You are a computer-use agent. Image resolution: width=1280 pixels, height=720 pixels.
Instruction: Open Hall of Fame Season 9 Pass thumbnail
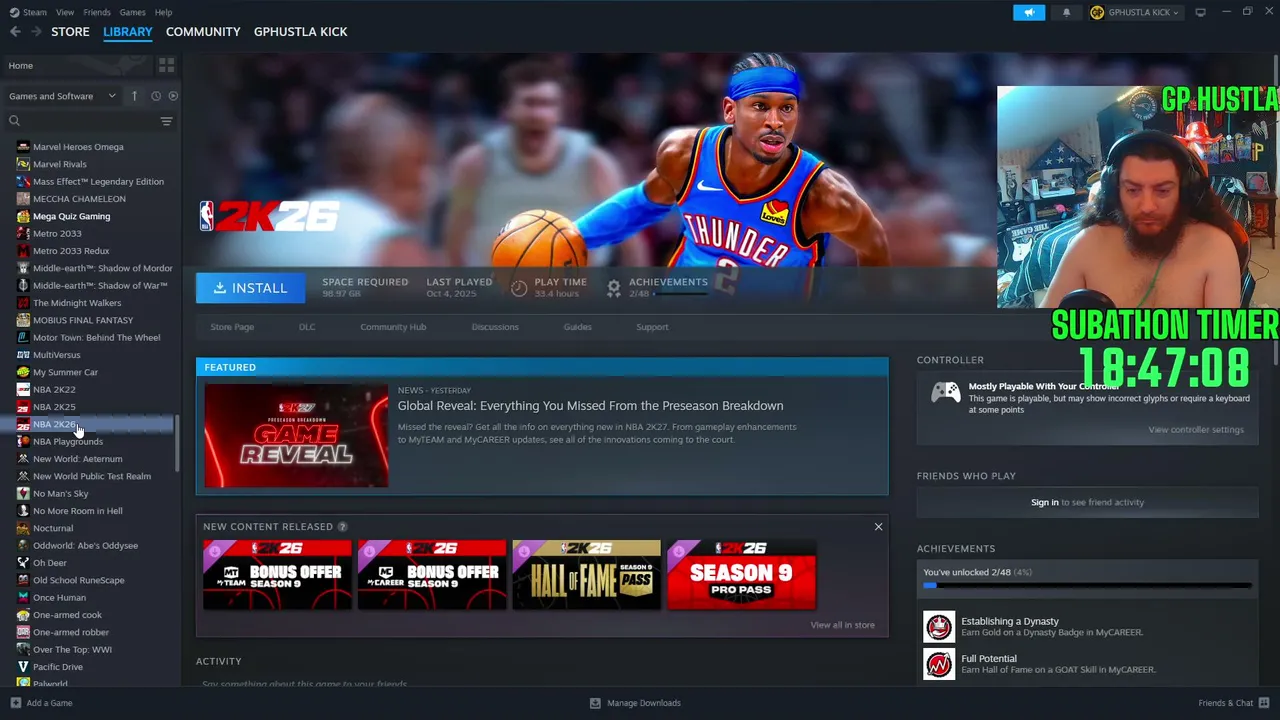[586, 575]
